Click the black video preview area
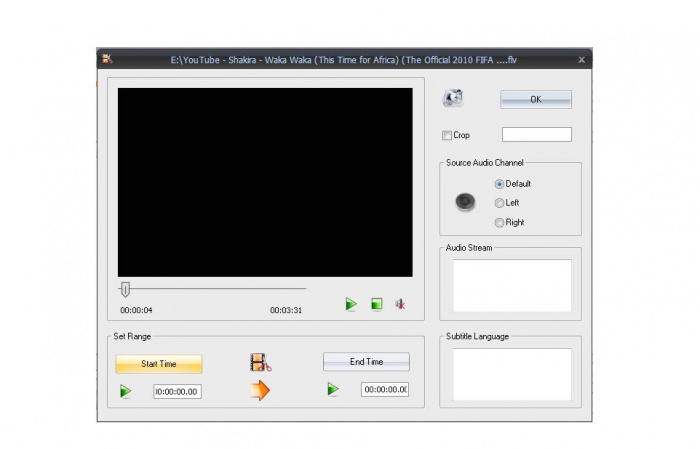 click(x=265, y=182)
